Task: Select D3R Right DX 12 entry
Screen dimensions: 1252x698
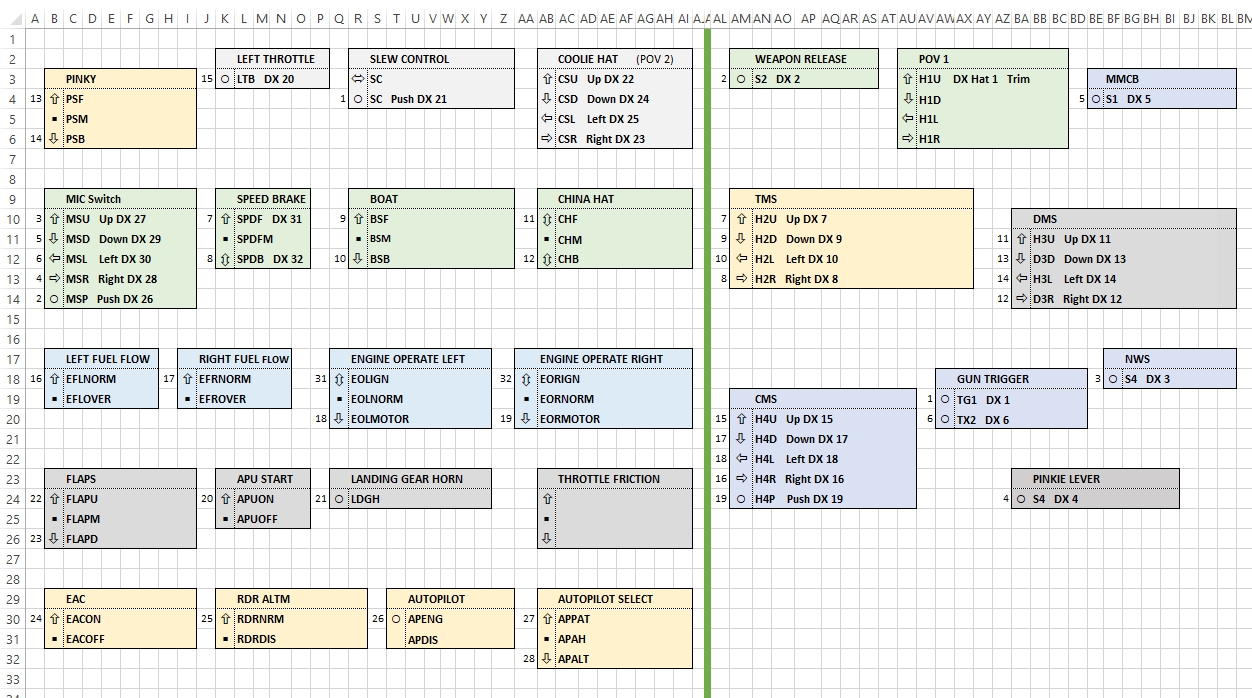Action: tap(1133, 299)
